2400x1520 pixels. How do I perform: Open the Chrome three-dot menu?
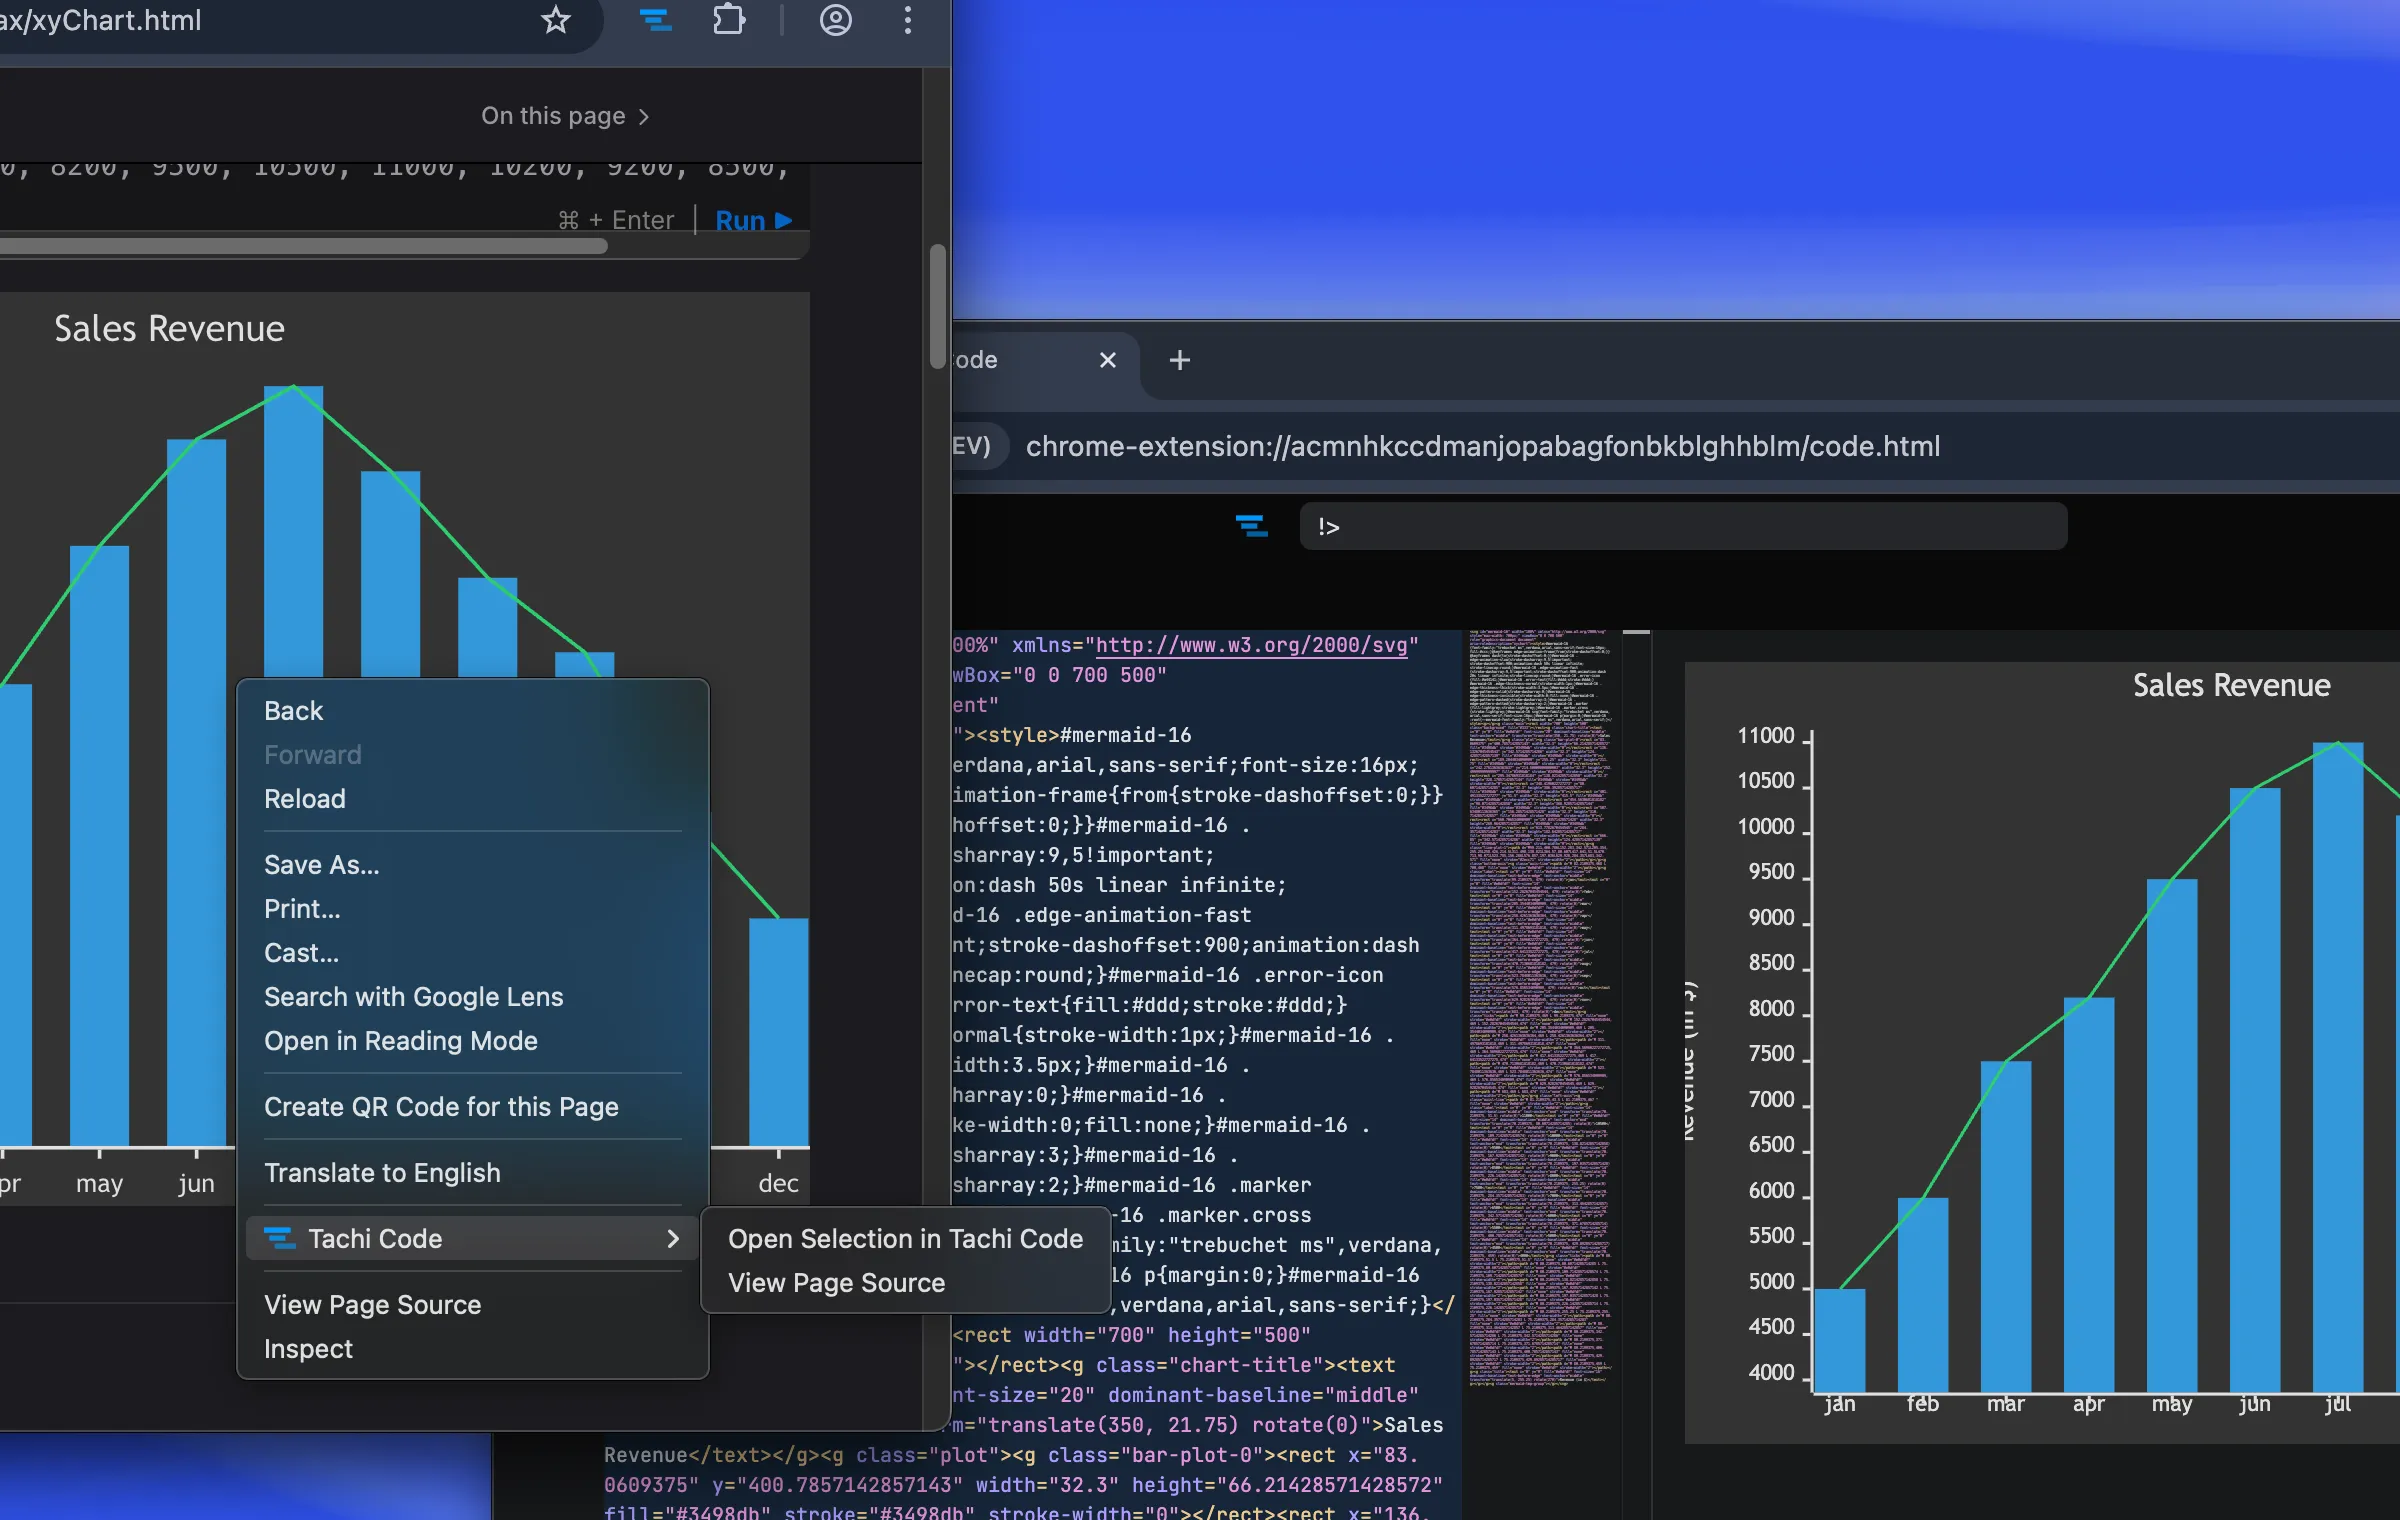pos(907,20)
